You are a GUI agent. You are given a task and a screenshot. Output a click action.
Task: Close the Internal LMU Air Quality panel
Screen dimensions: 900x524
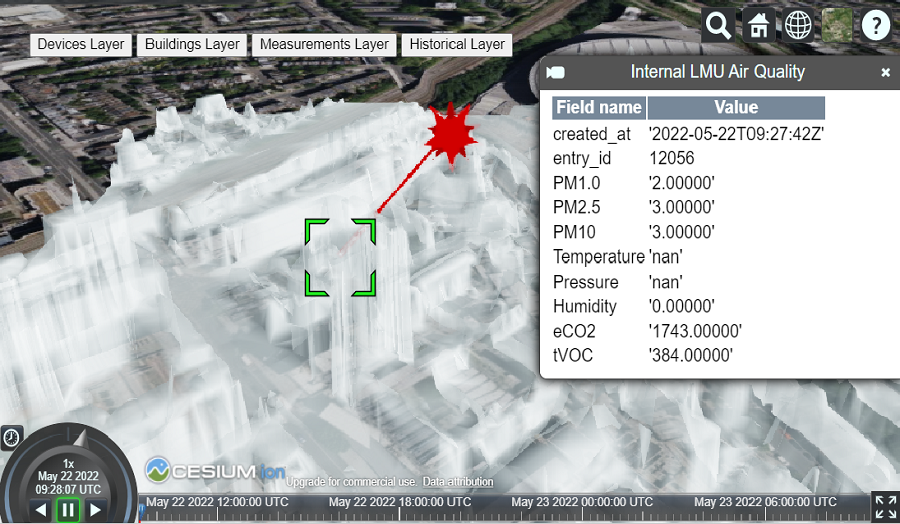(885, 73)
